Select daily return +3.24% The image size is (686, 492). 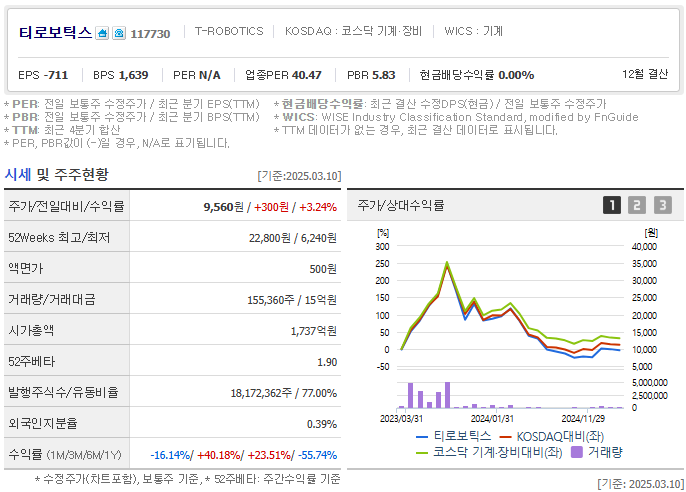(x=318, y=207)
